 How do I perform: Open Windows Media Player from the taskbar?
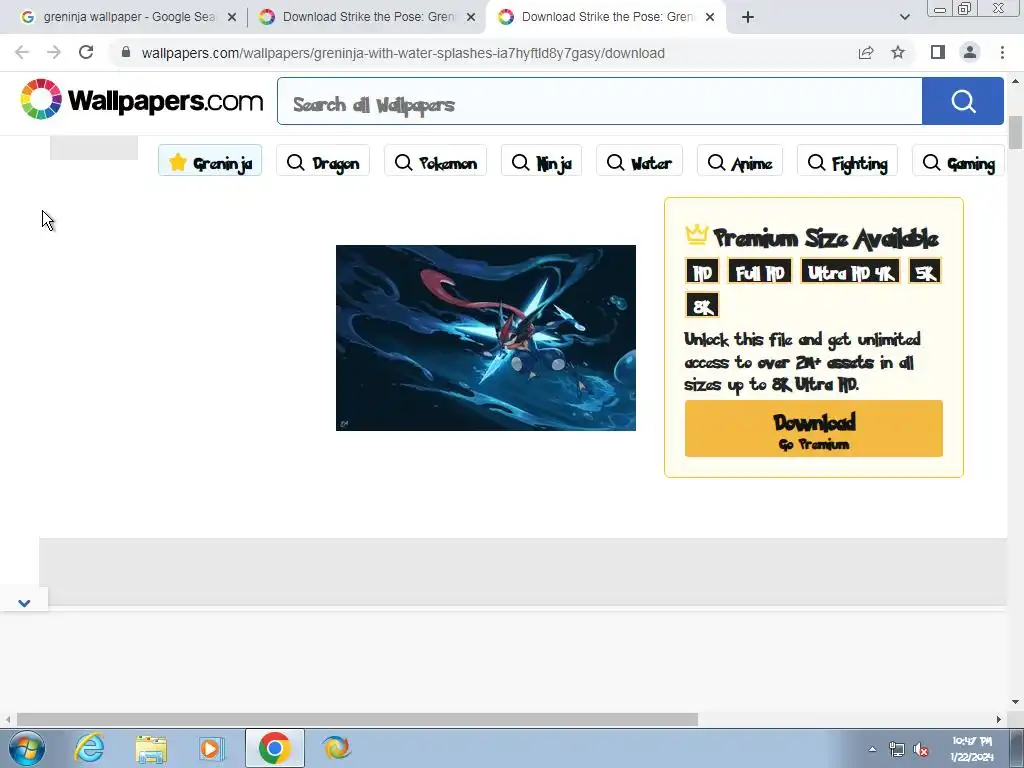coord(212,748)
